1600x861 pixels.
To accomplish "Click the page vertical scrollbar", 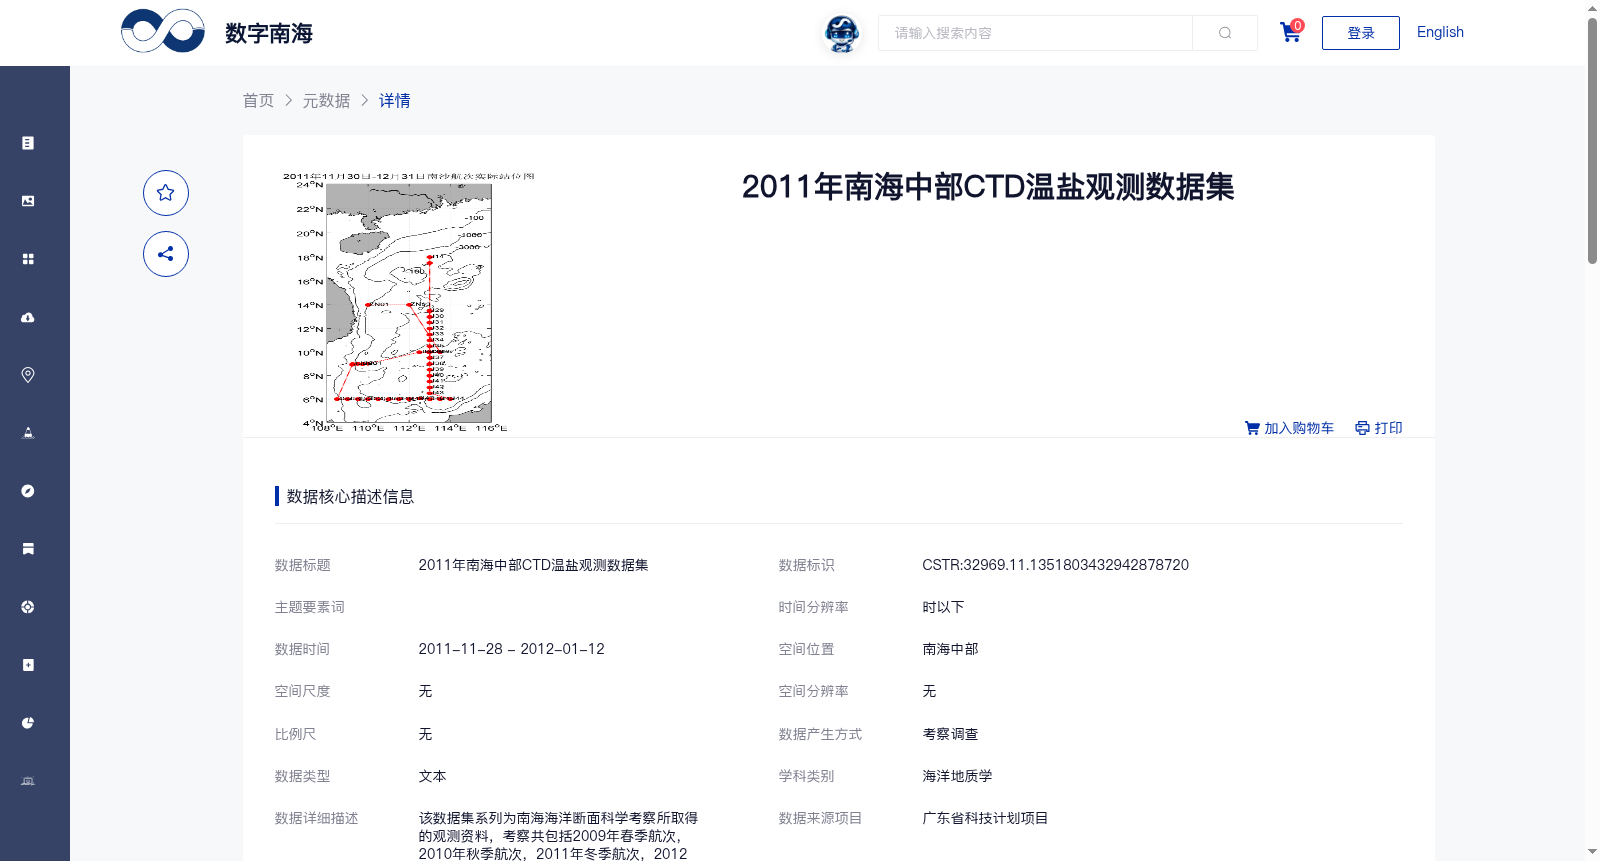I will pos(1592,140).
